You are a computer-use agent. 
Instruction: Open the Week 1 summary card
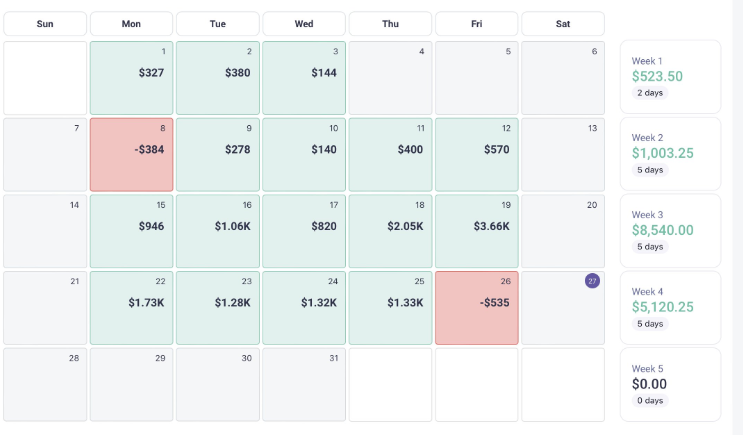coord(670,77)
